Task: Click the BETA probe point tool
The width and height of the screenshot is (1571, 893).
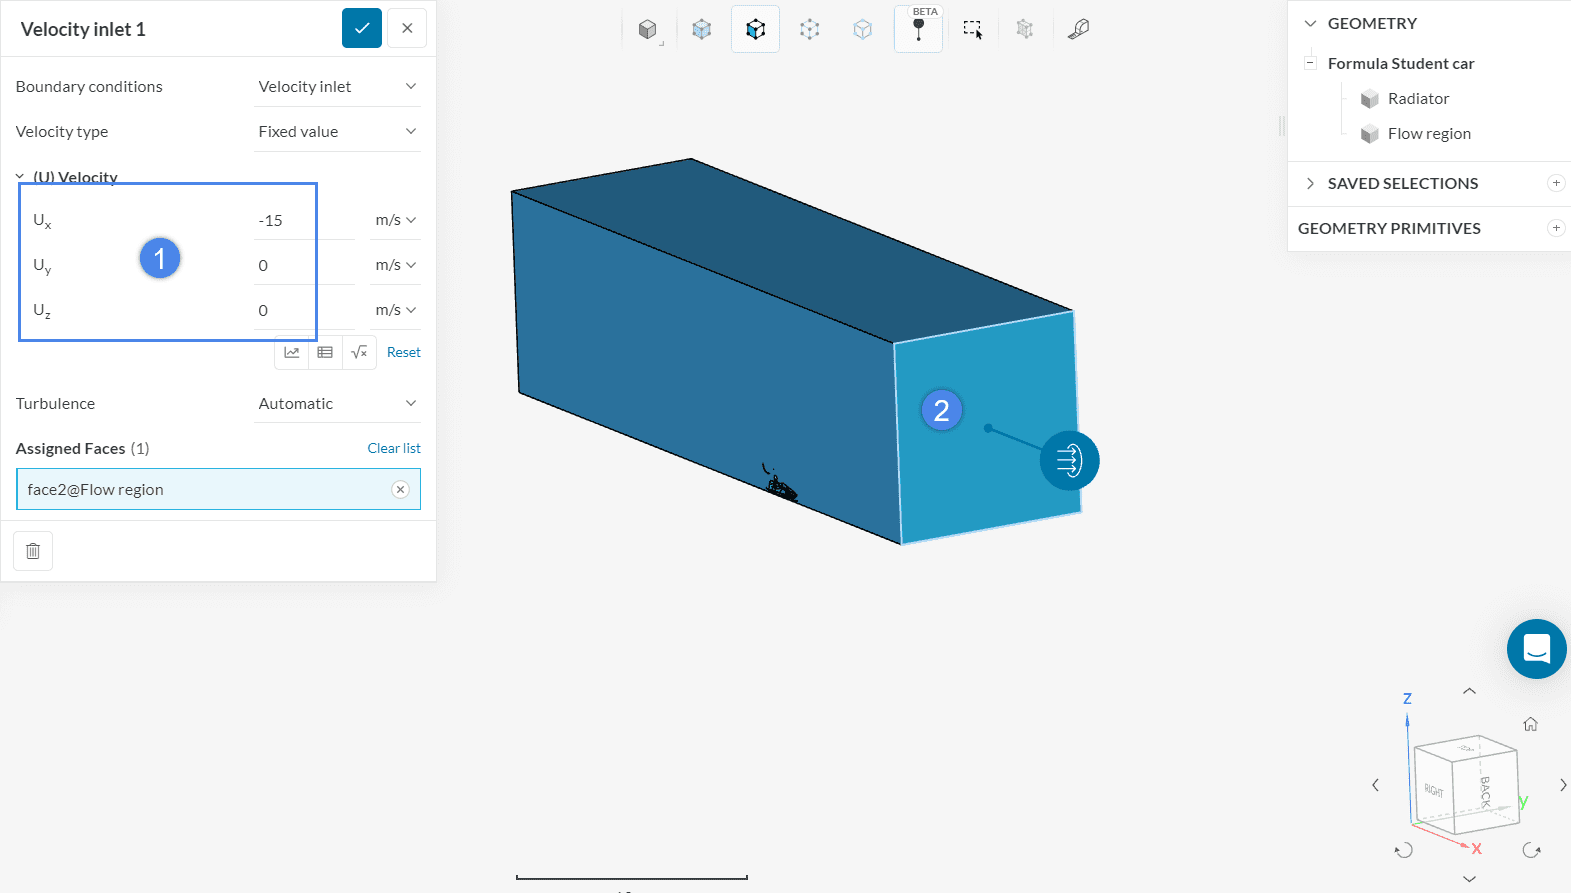Action: 918,30
